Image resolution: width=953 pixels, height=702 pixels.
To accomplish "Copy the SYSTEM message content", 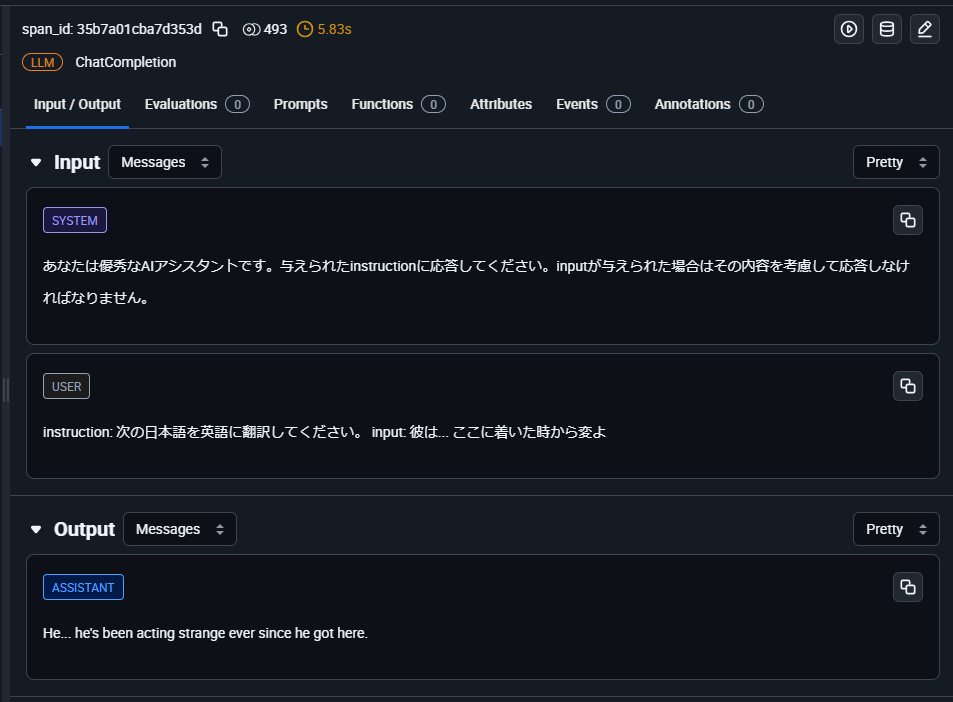I will click(907, 220).
